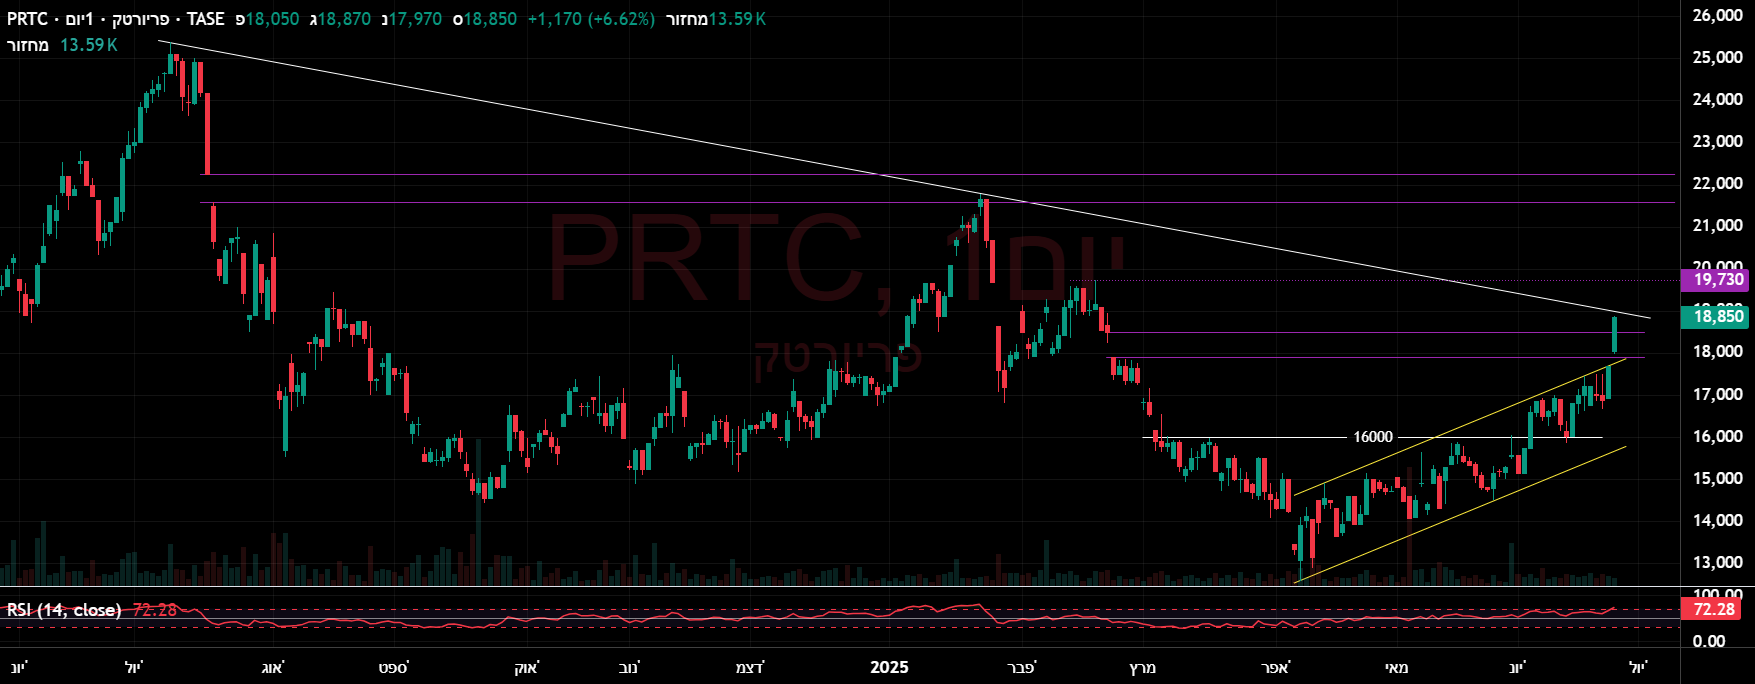Select the lower yellow channel line
Viewport: 1755px width, 684px height.
click(x=1460, y=515)
